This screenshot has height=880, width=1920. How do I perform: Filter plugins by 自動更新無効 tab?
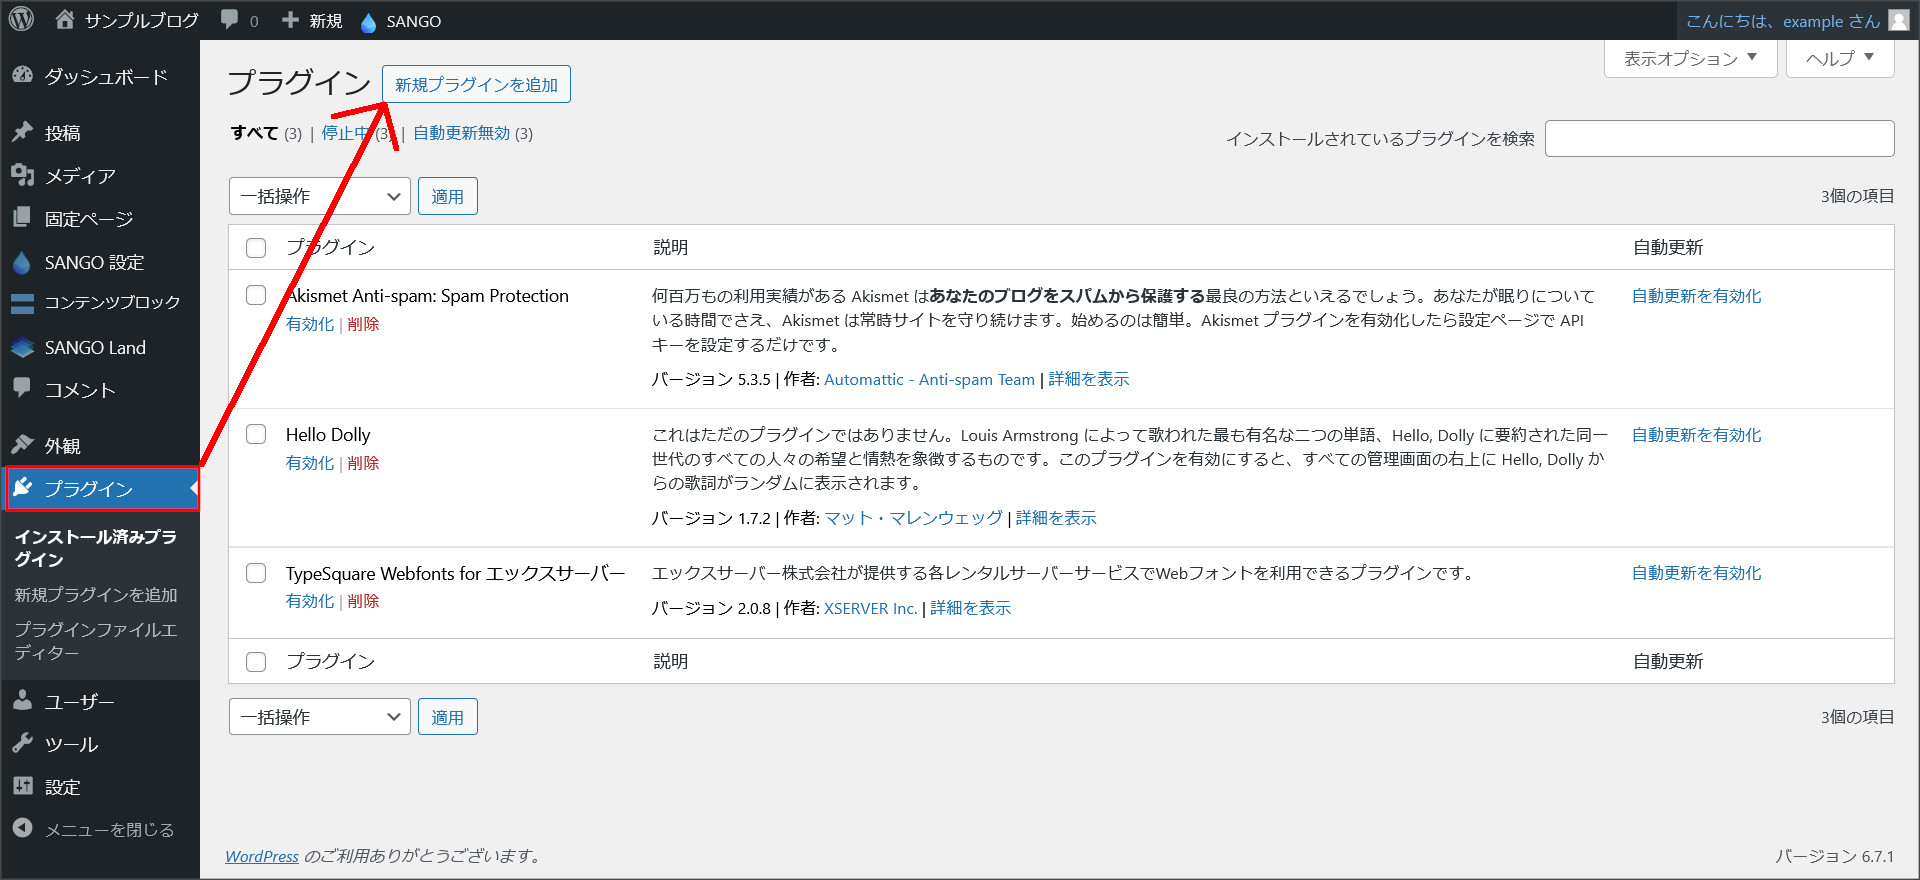(461, 133)
